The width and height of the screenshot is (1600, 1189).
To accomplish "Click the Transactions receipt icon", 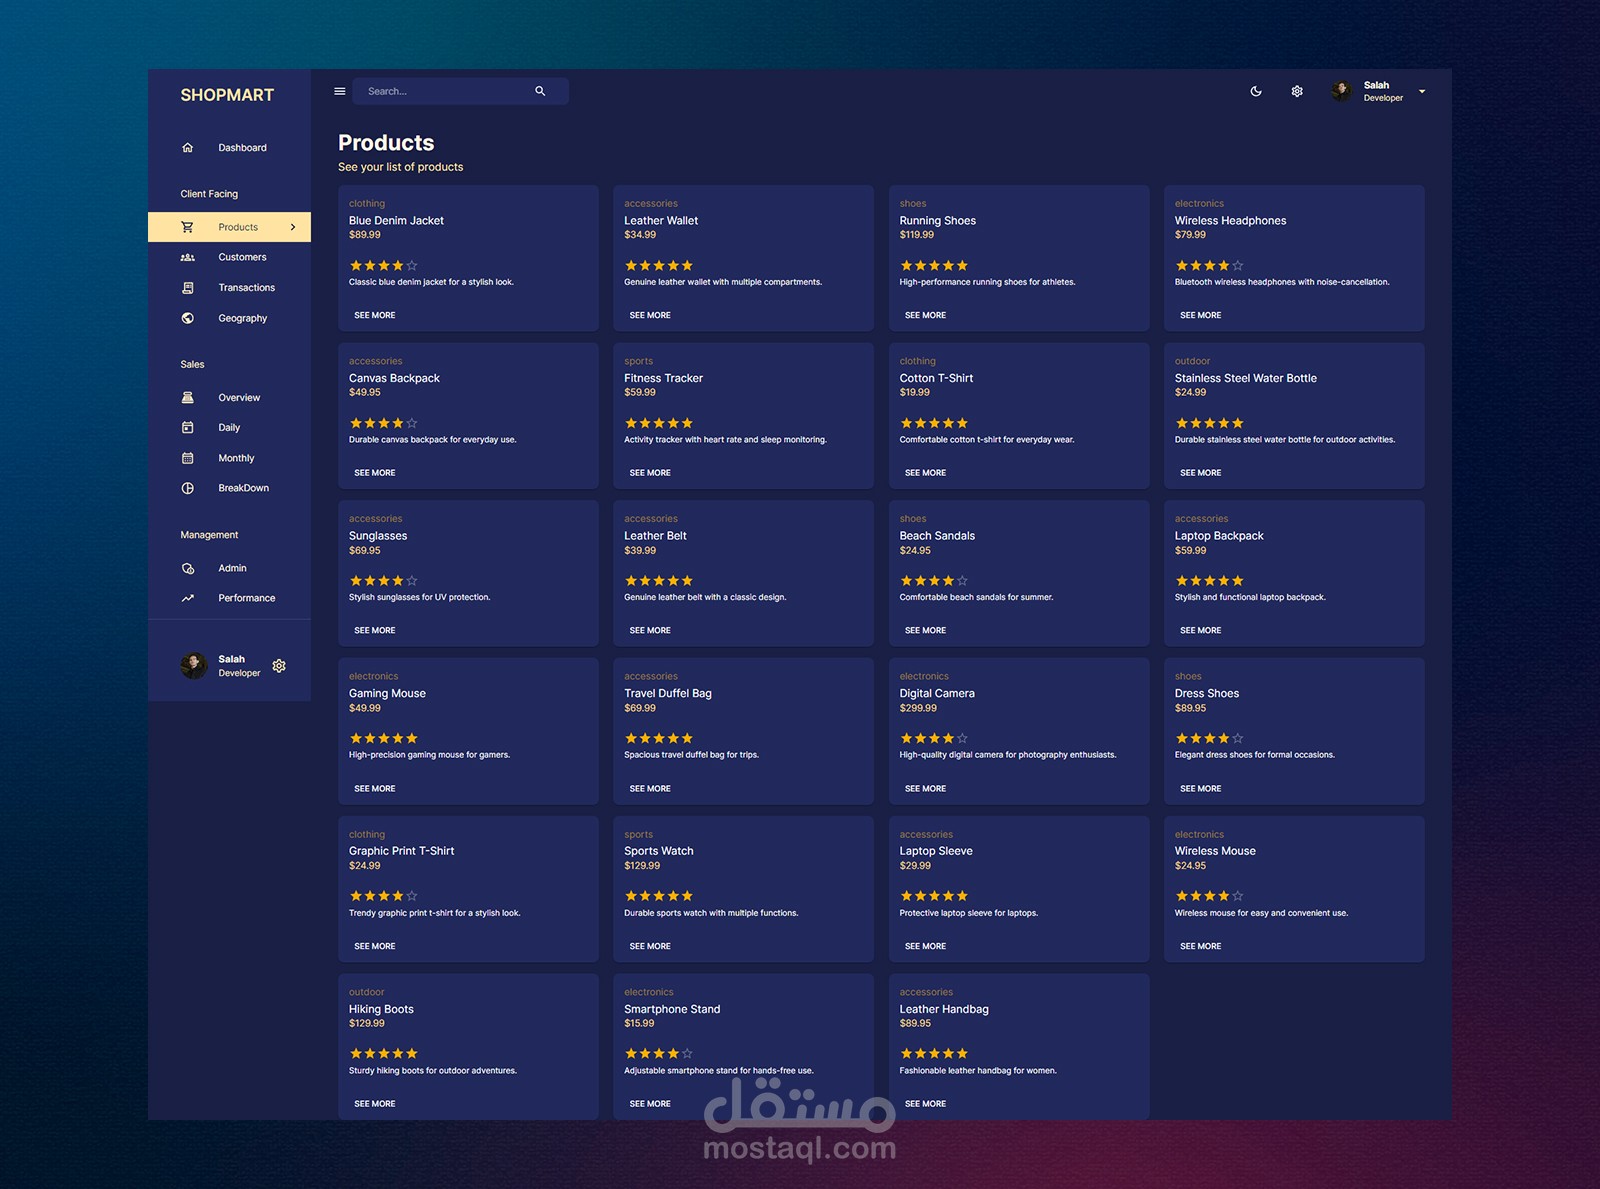I will click(x=188, y=288).
